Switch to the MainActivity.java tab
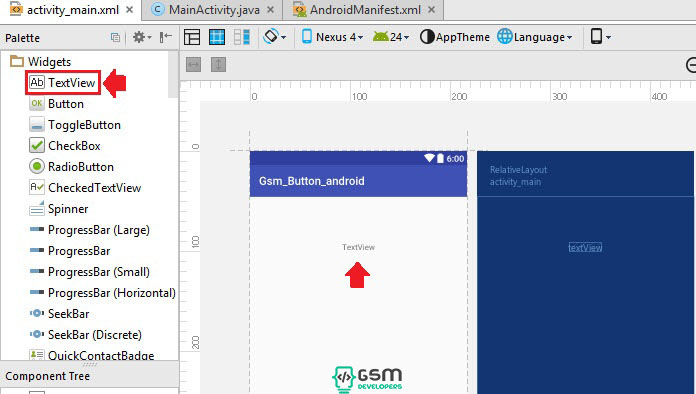The height and width of the screenshot is (394, 696). [214, 10]
